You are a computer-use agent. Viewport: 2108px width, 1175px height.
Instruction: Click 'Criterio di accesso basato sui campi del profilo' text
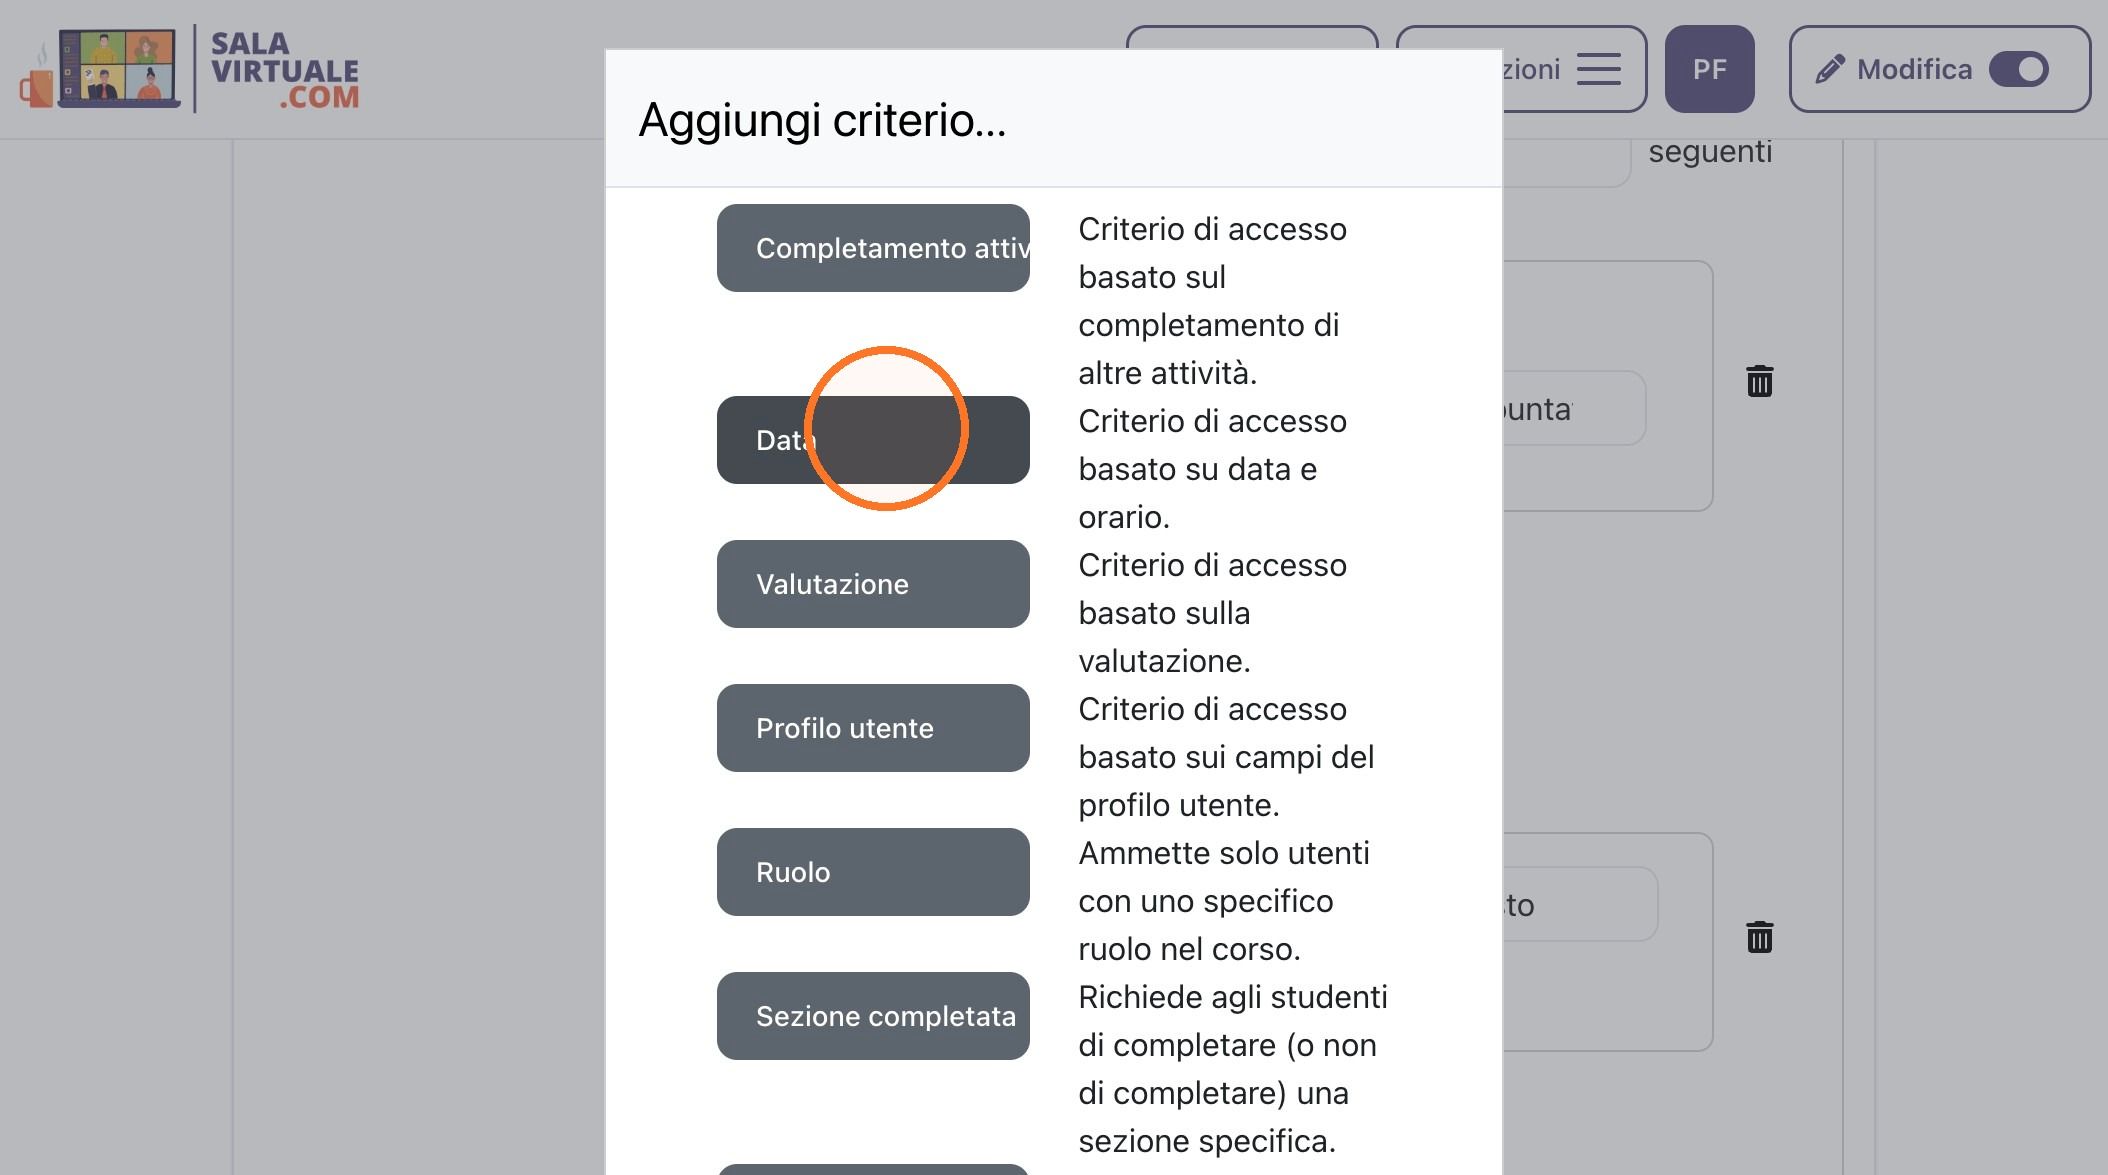click(x=1226, y=757)
